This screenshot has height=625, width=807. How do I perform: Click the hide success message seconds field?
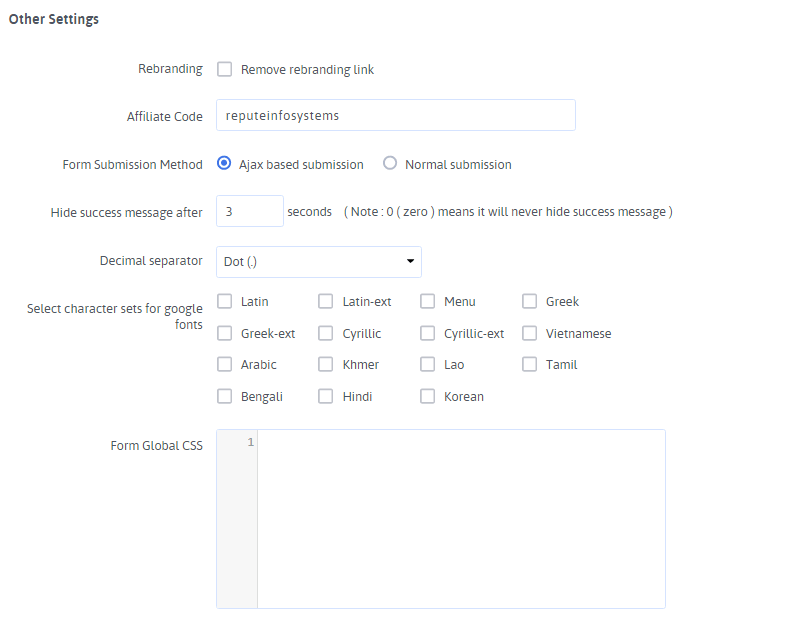point(250,212)
